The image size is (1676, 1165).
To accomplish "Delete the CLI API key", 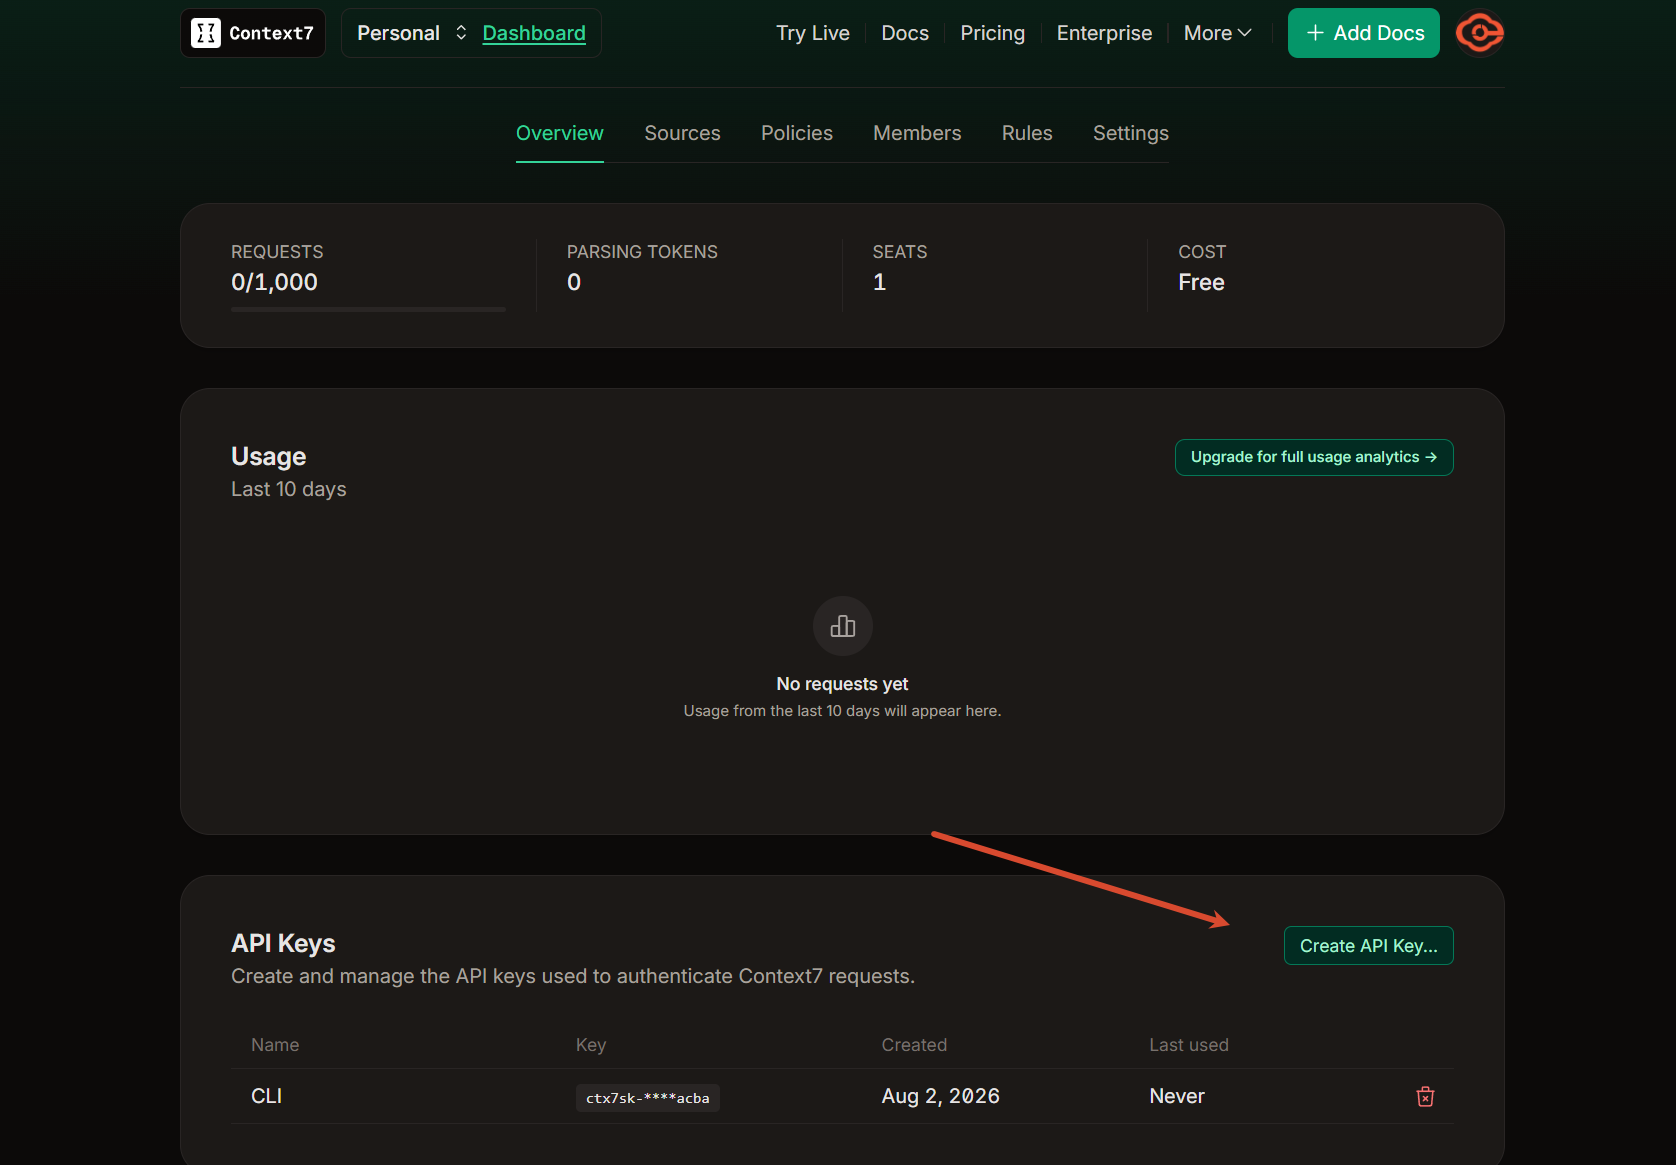I will (1425, 1097).
